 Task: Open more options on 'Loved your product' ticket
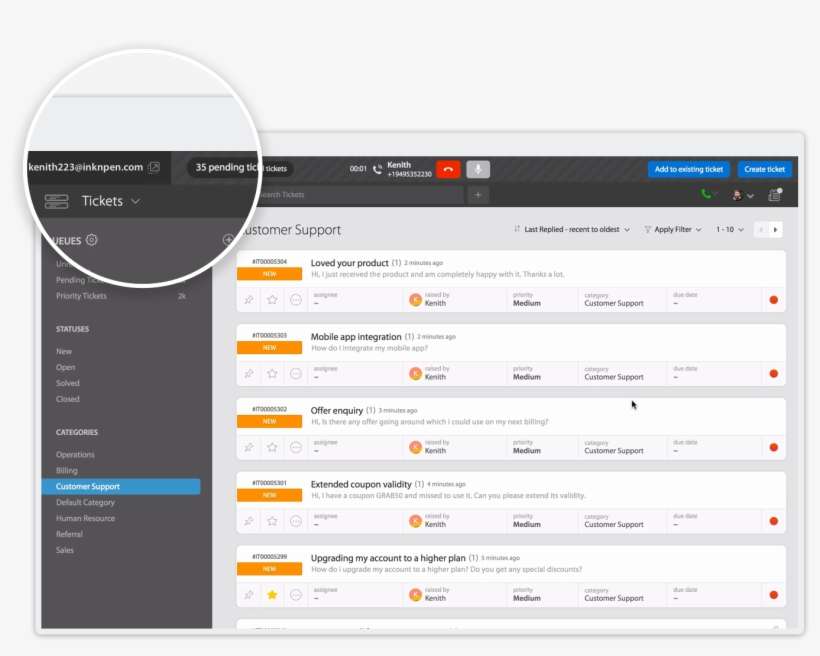[296, 300]
